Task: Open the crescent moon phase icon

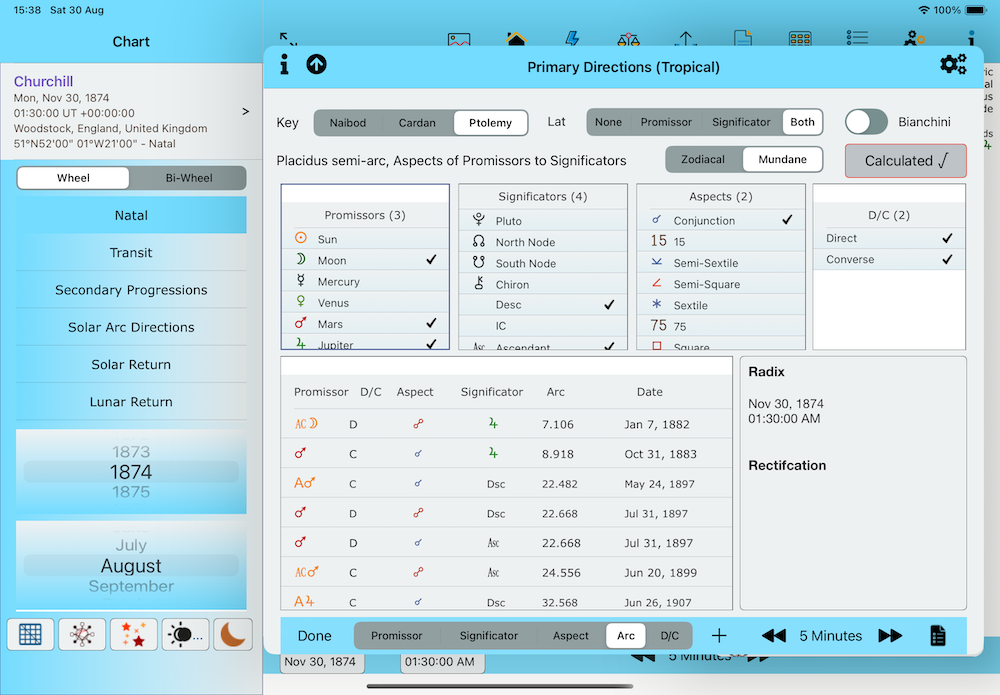Action: pos(233,634)
